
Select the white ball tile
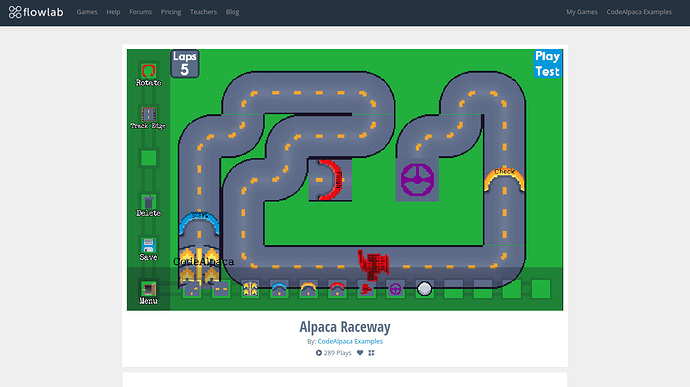tap(425, 289)
